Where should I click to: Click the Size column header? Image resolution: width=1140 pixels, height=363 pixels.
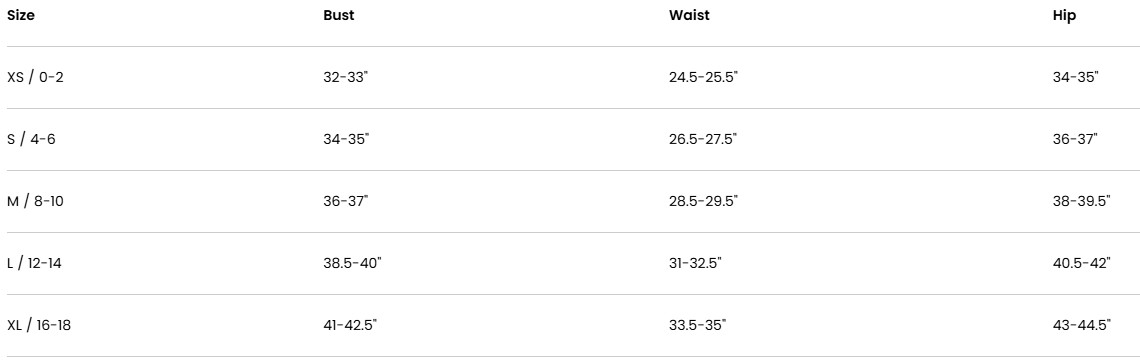pos(20,15)
